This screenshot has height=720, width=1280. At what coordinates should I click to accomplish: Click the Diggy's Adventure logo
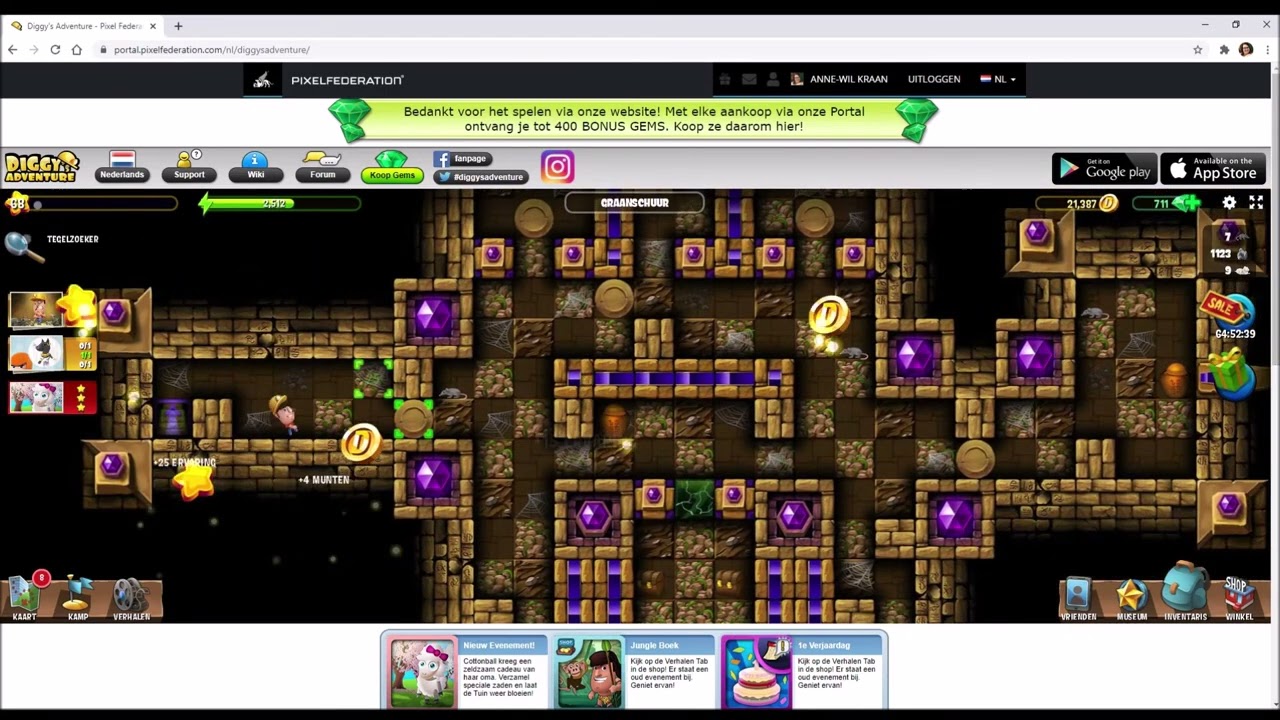pos(41,167)
